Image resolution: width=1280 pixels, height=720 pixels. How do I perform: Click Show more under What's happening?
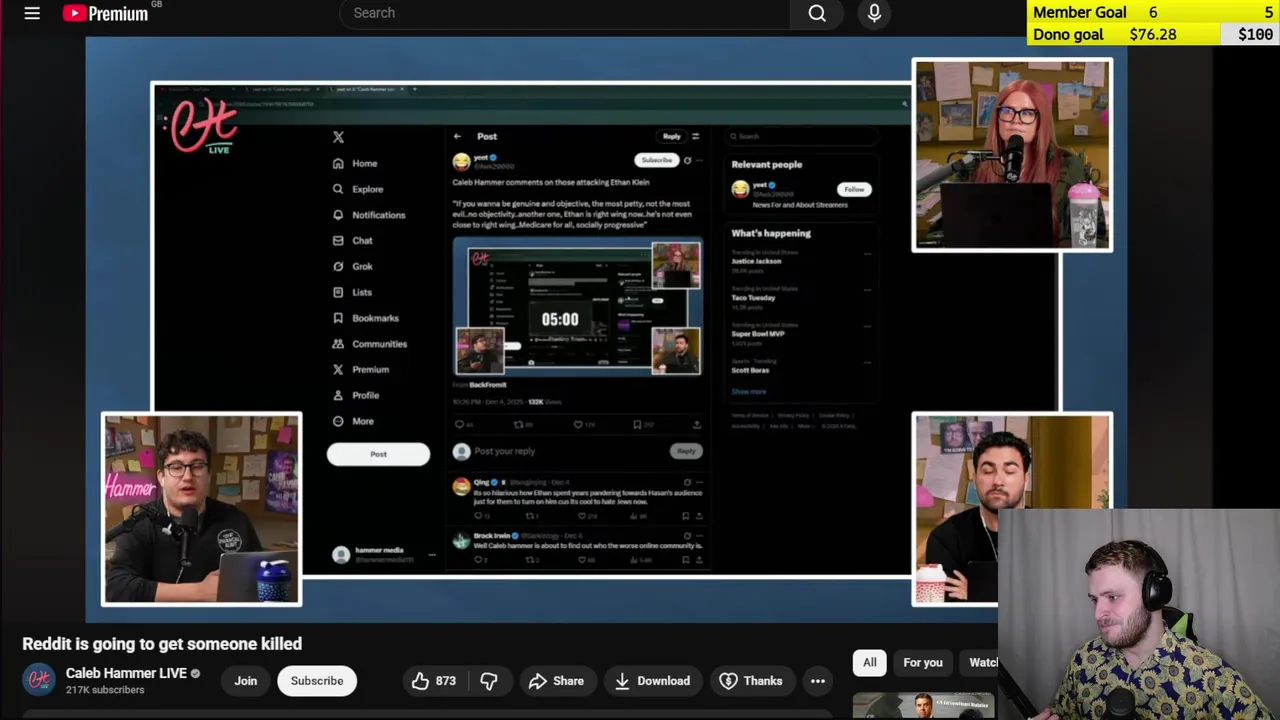749,392
